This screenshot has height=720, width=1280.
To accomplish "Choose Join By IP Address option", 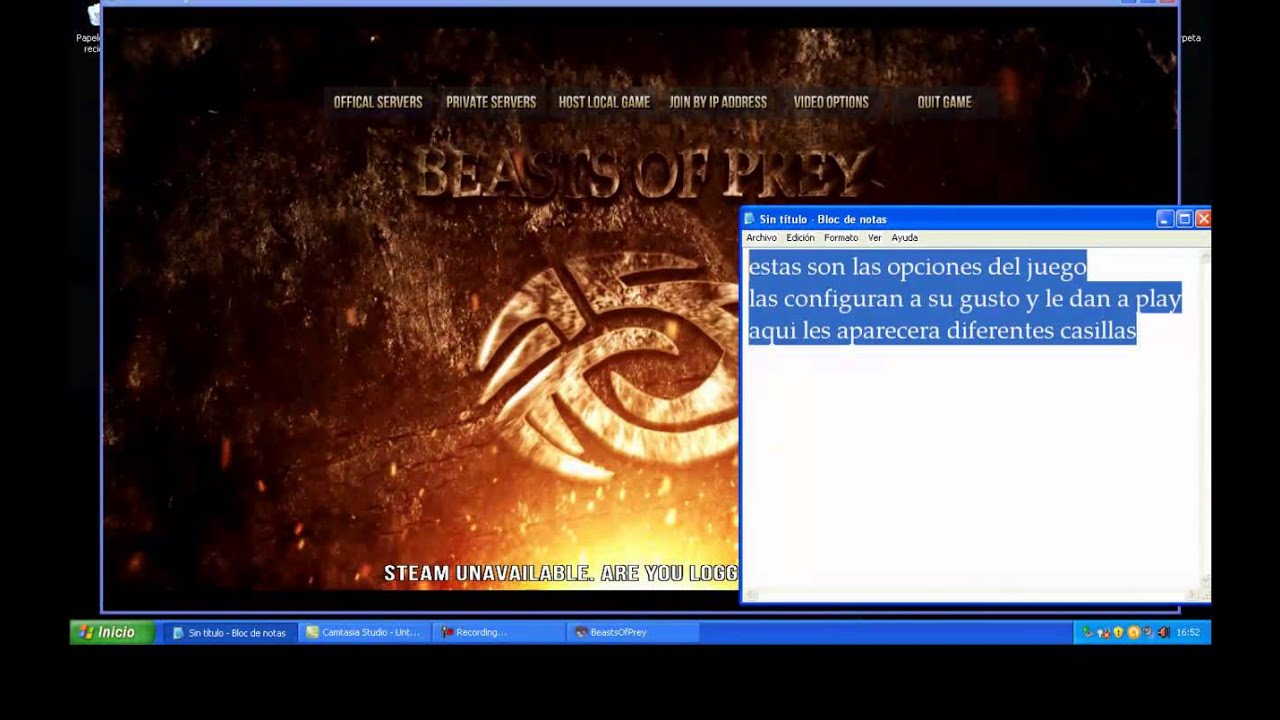I will 718,102.
